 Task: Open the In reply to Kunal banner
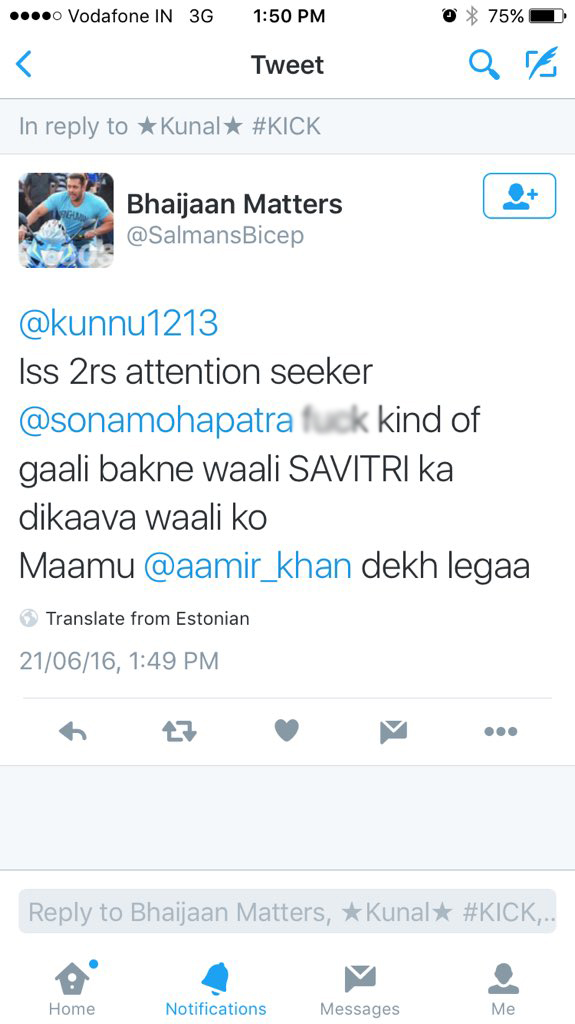(x=288, y=126)
